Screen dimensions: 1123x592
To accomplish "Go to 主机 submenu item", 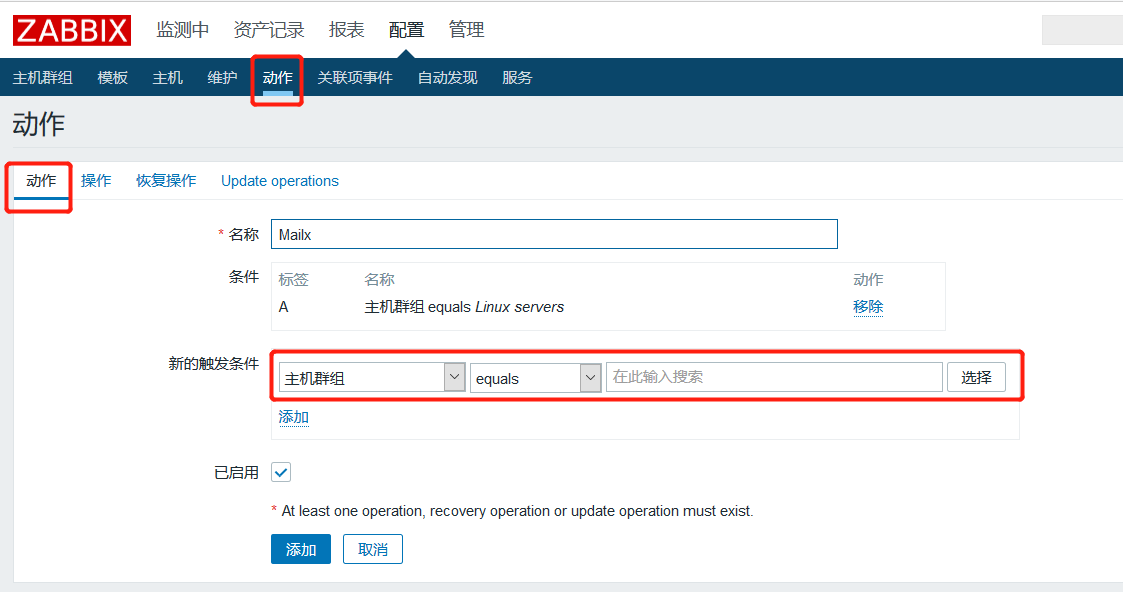I will click(x=168, y=77).
